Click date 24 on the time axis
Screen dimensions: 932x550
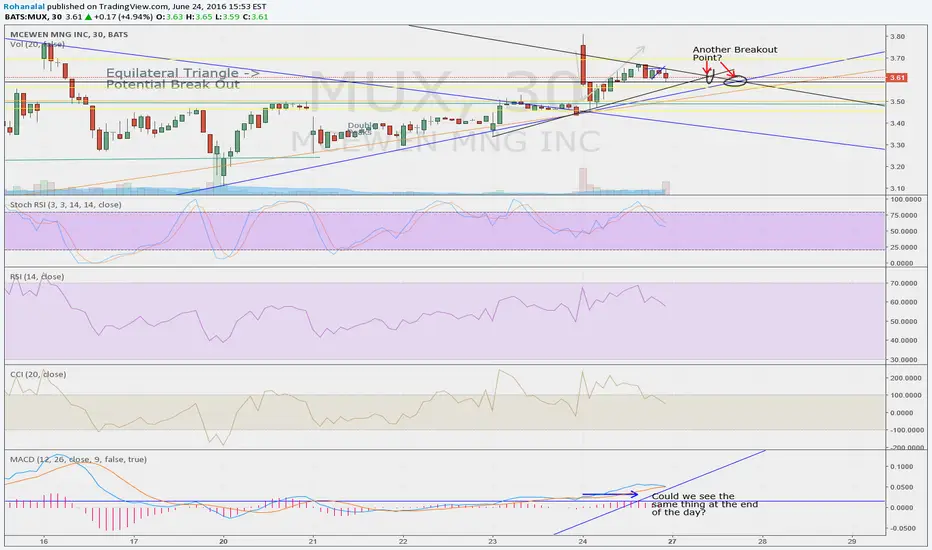coord(582,541)
